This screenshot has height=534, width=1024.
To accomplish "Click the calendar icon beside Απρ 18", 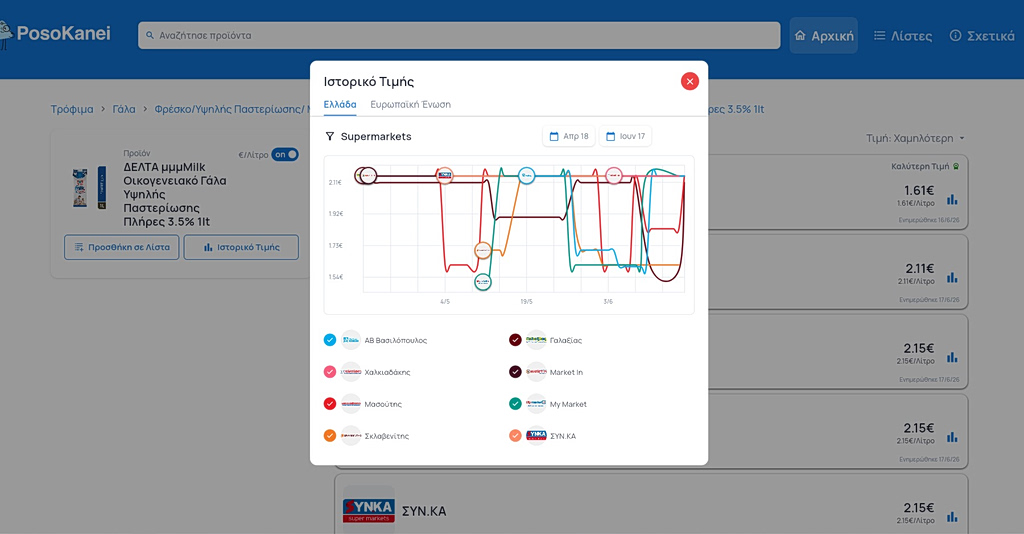I will 554,136.
